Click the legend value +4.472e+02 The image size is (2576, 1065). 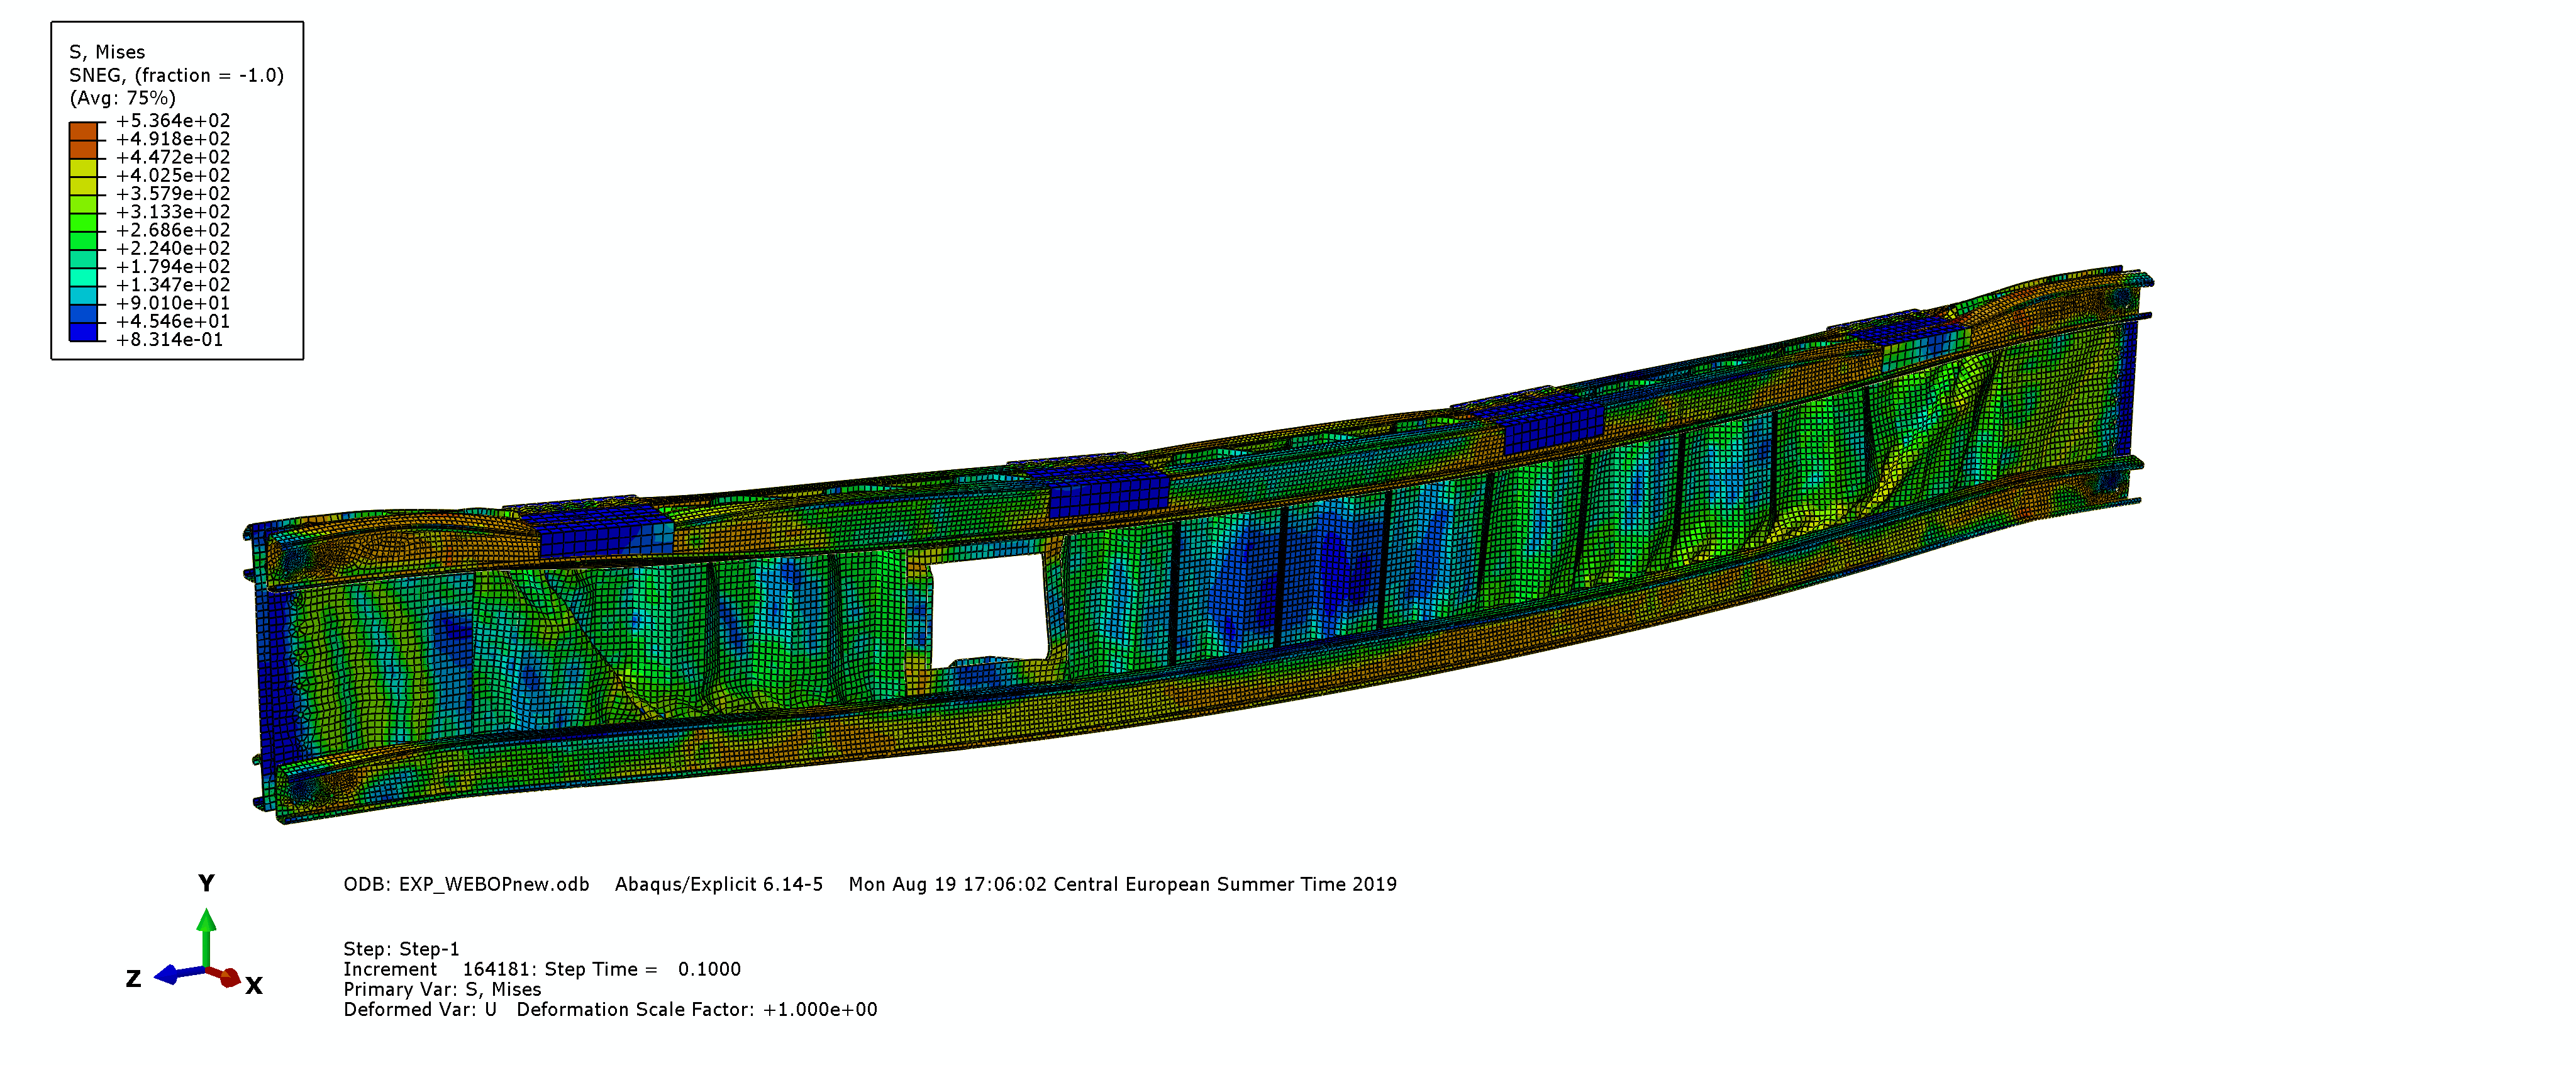pos(173,157)
